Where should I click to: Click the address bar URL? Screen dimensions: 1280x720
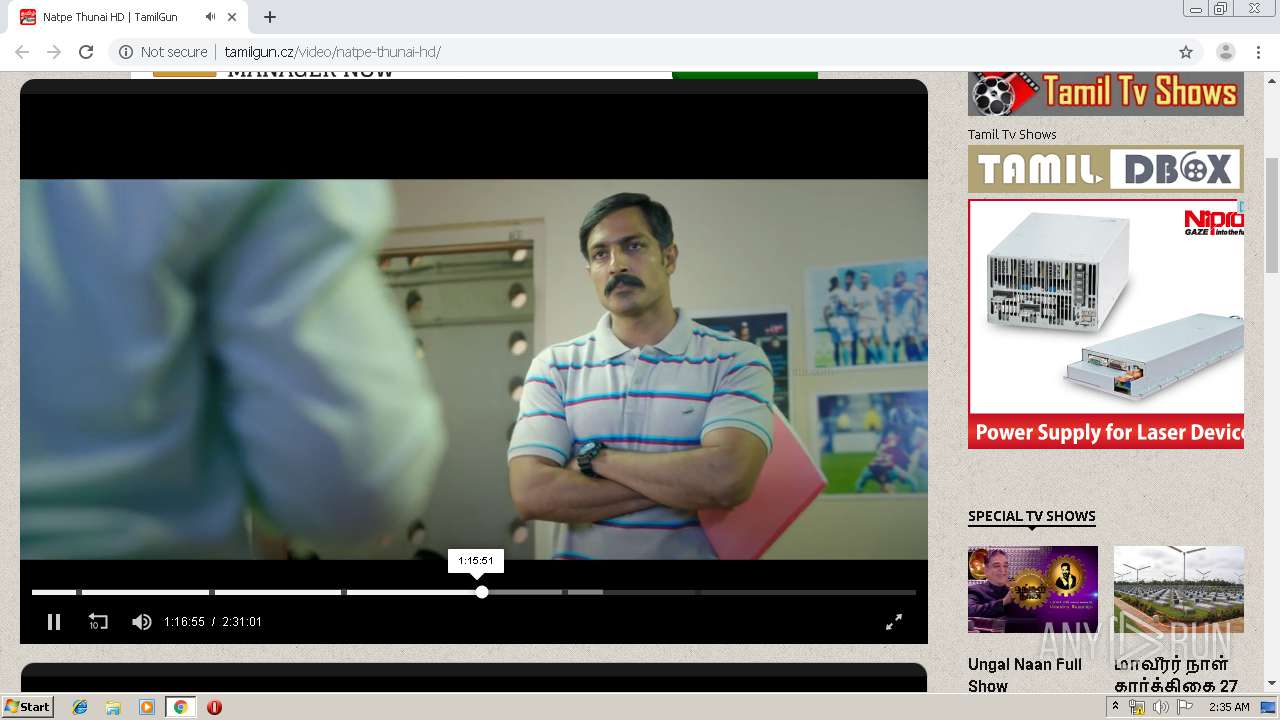tap(332, 52)
